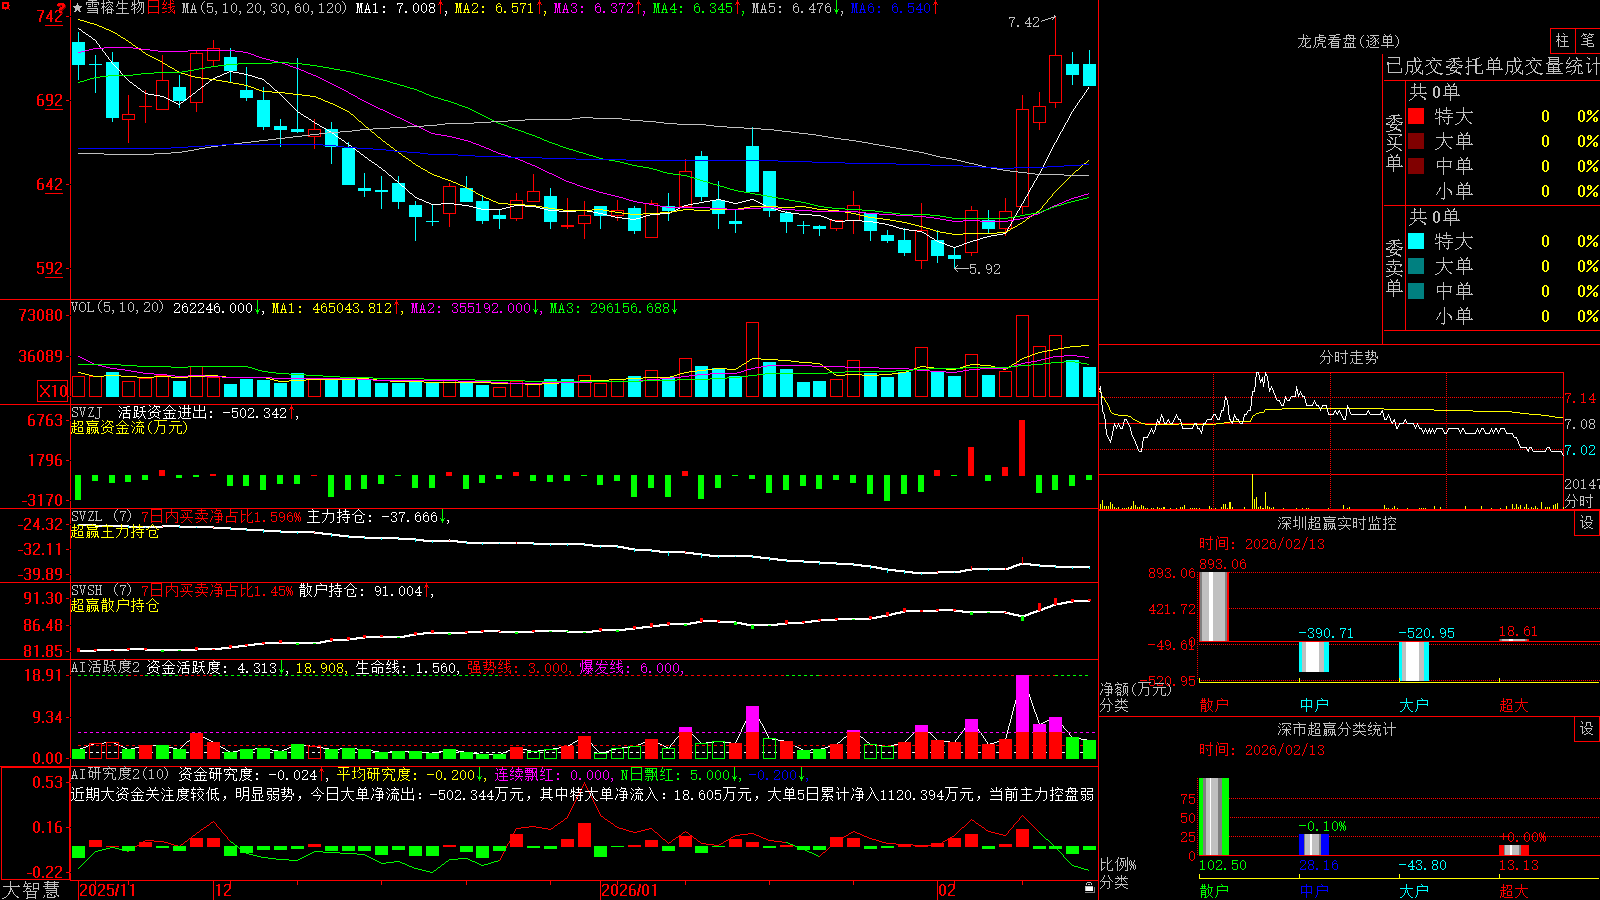This screenshot has height=900, width=1600.
Task: Click the 日线 period label beside stock name
Action: [x=161, y=8]
